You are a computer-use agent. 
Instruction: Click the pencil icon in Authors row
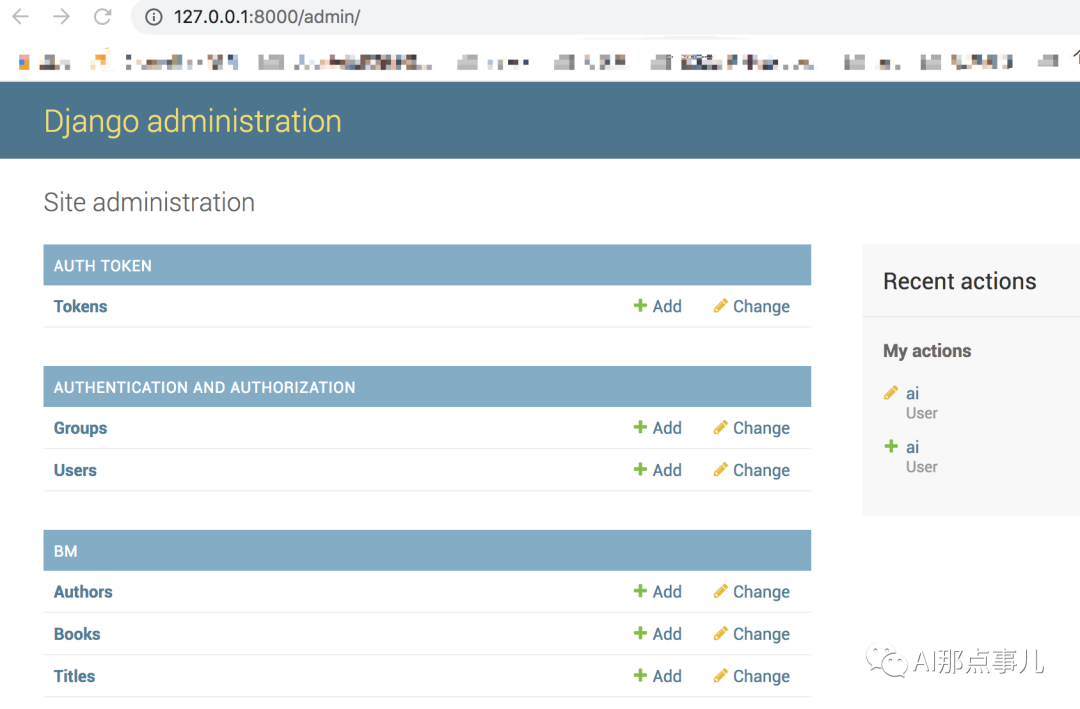point(720,592)
